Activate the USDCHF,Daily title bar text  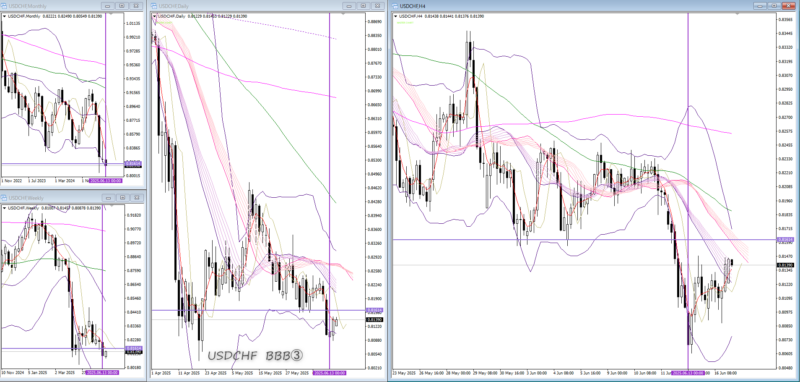click(172, 6)
